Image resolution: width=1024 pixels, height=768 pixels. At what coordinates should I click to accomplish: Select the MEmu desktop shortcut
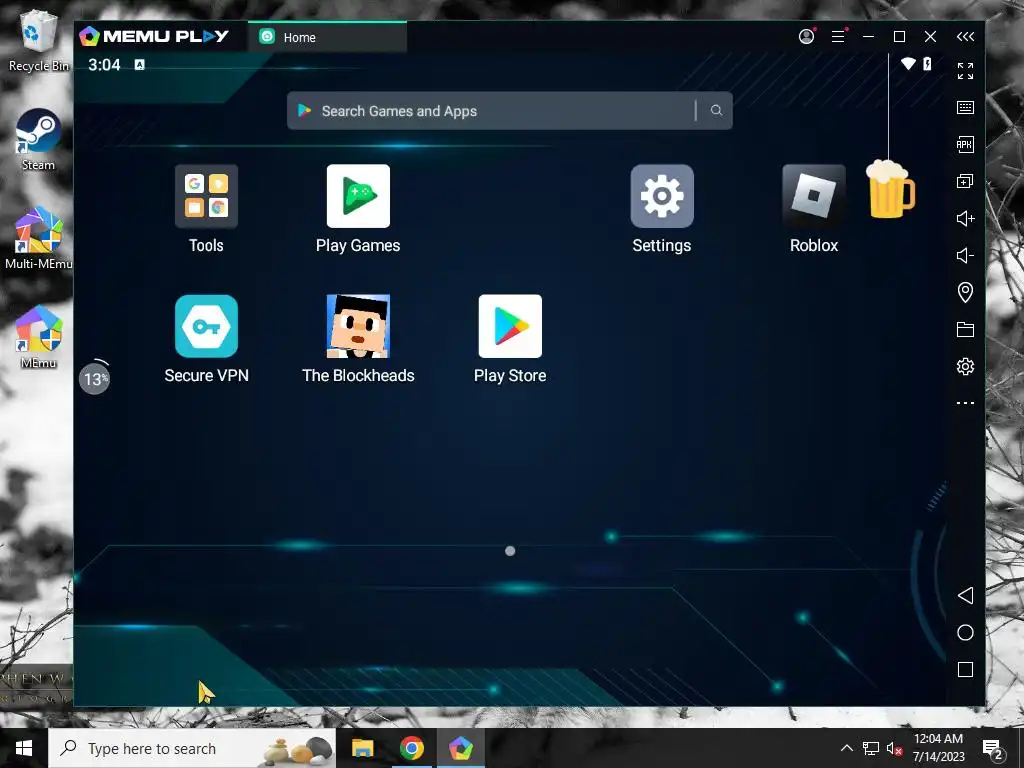tap(39, 338)
